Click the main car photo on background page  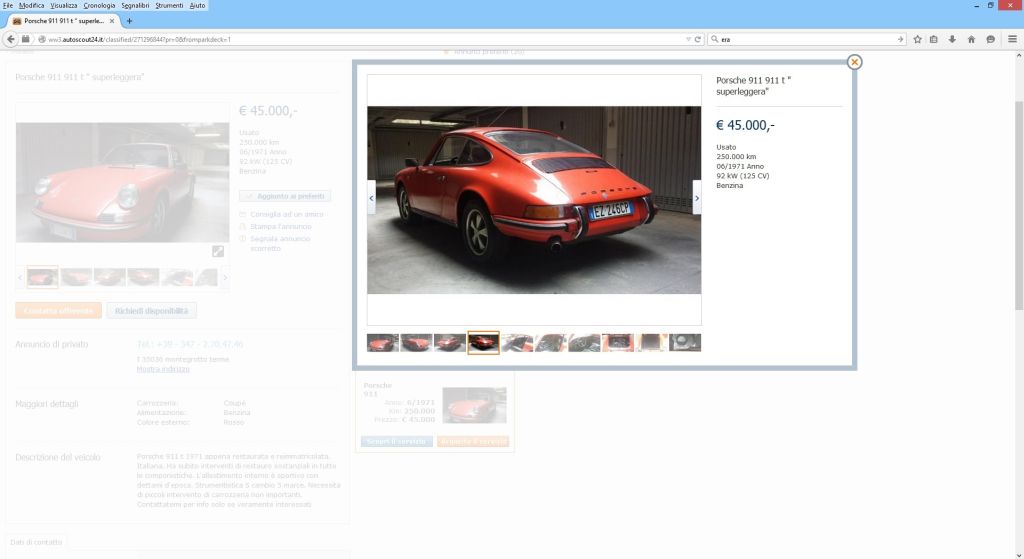(x=123, y=182)
